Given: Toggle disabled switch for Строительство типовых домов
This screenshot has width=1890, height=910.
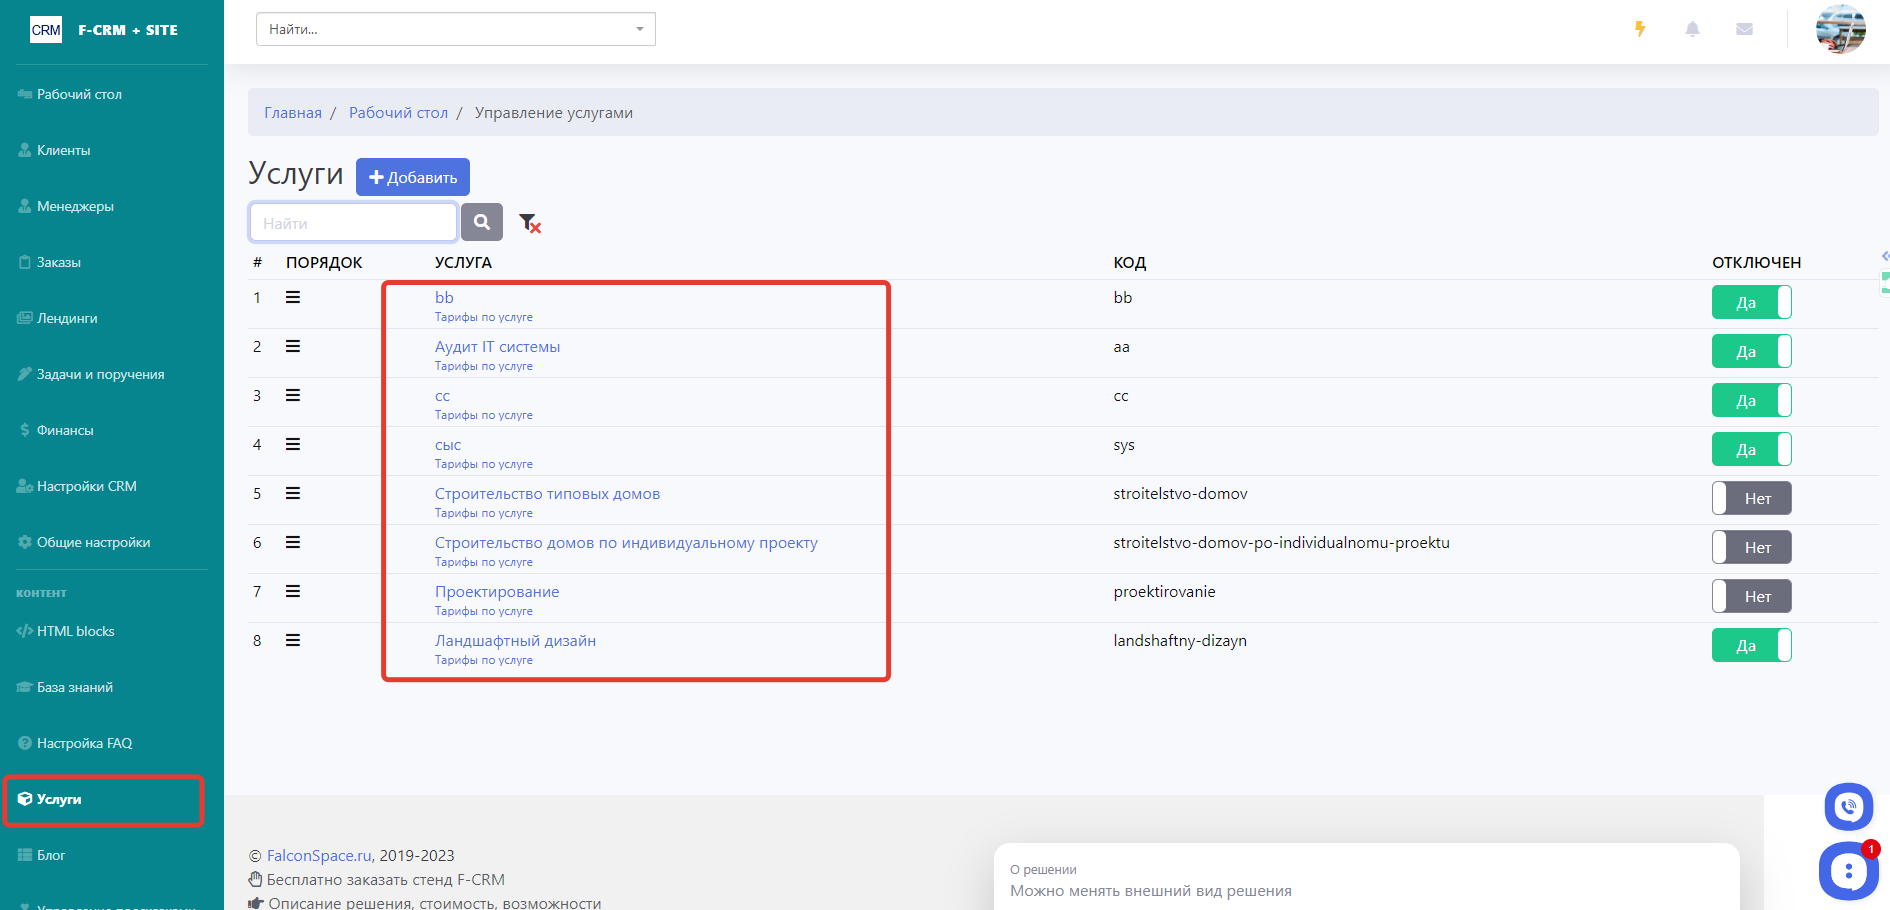Looking at the screenshot, I should [1751, 498].
